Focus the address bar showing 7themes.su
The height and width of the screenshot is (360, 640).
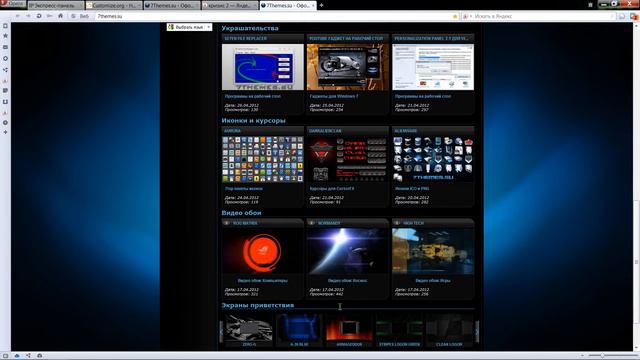(273, 16)
